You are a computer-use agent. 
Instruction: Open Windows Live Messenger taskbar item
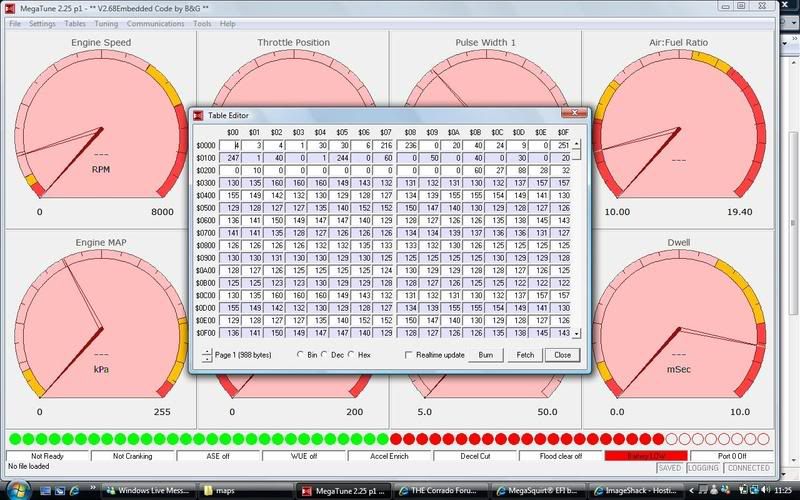(x=151, y=490)
